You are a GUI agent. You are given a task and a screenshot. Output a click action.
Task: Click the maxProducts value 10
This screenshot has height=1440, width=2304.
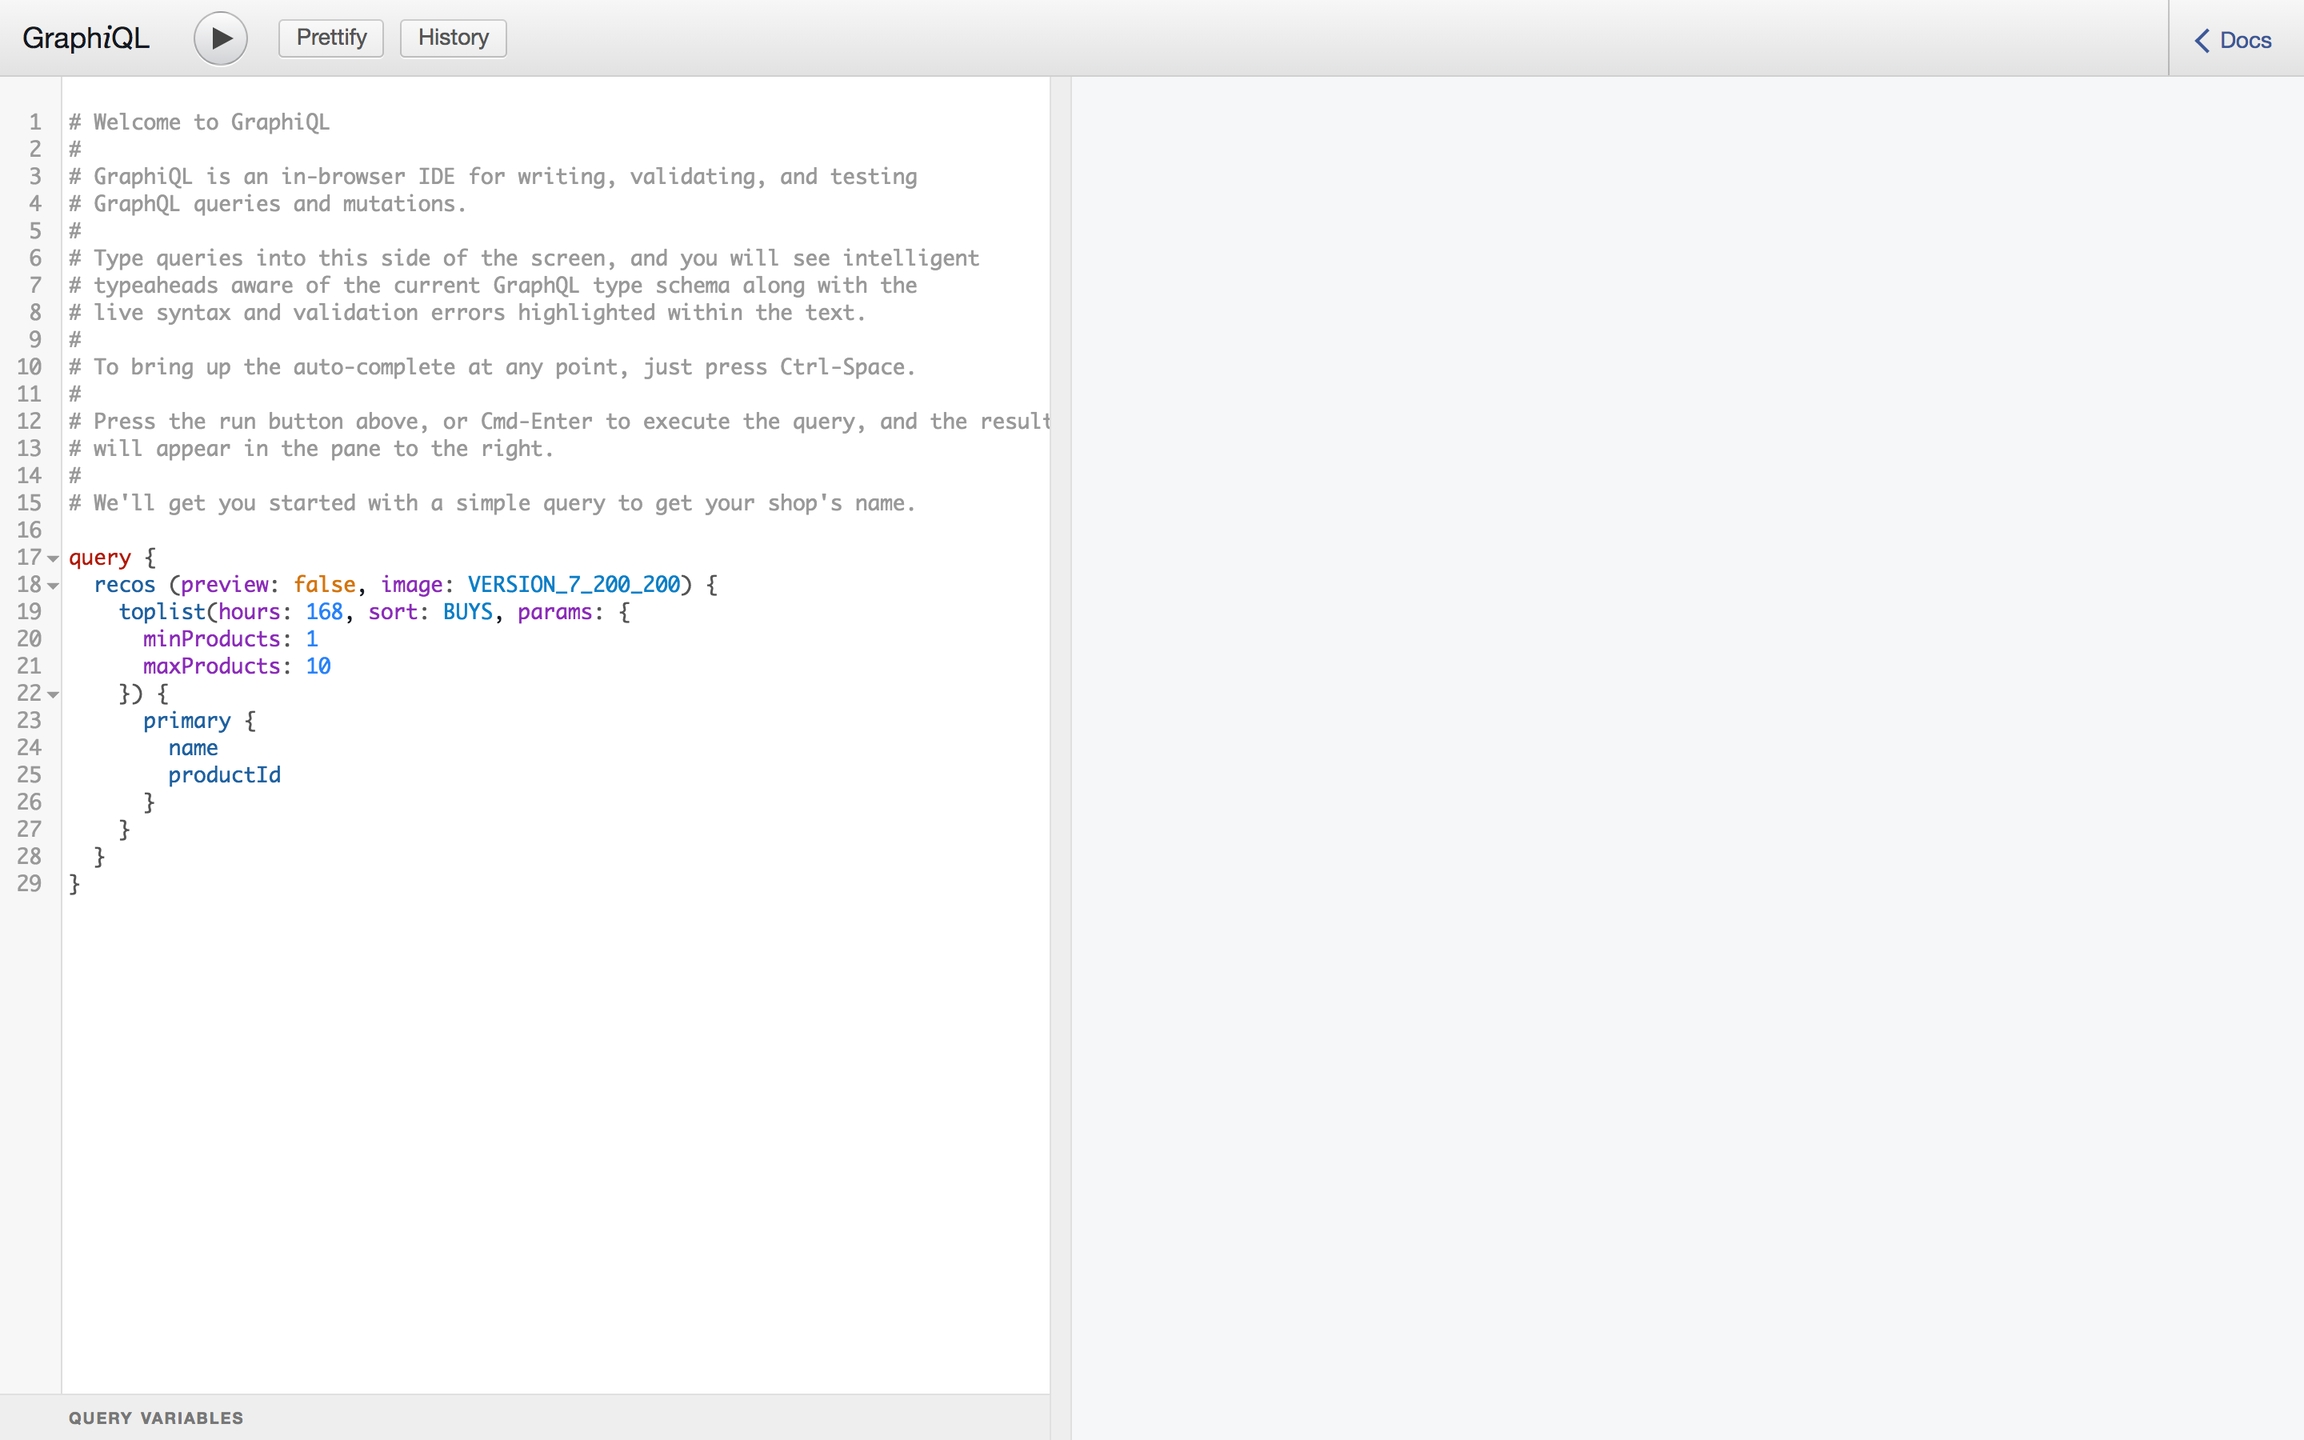coord(318,666)
